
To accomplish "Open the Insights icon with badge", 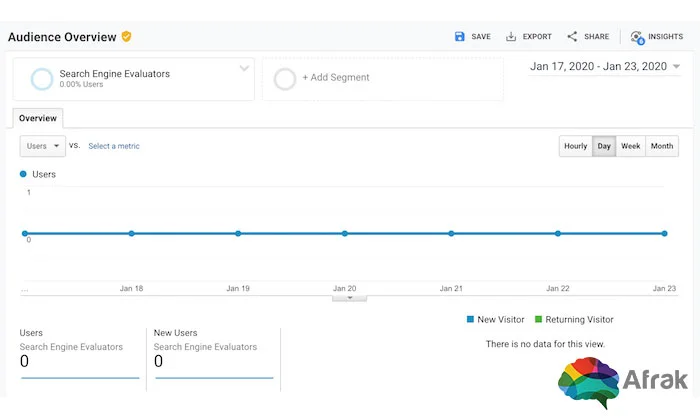I will [x=637, y=38].
